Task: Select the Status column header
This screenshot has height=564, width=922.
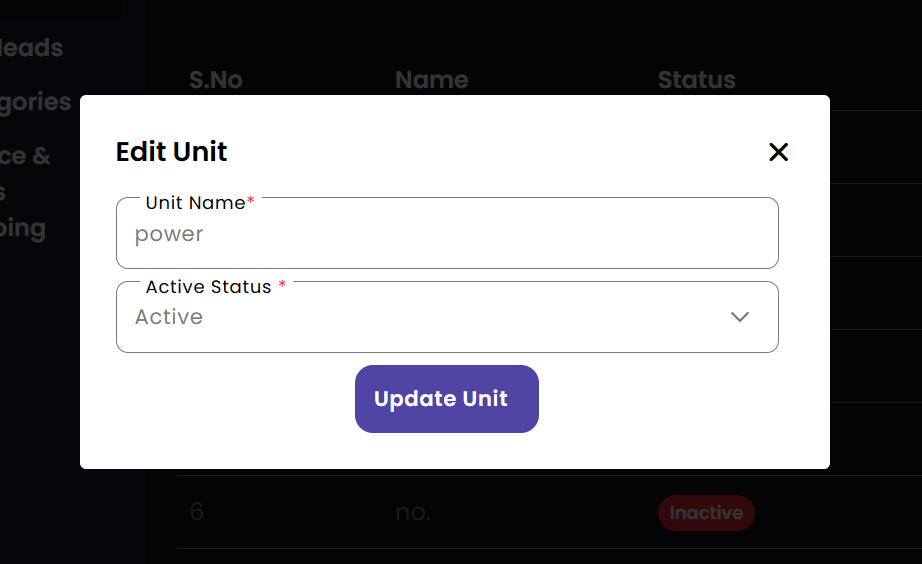Action: tap(696, 80)
